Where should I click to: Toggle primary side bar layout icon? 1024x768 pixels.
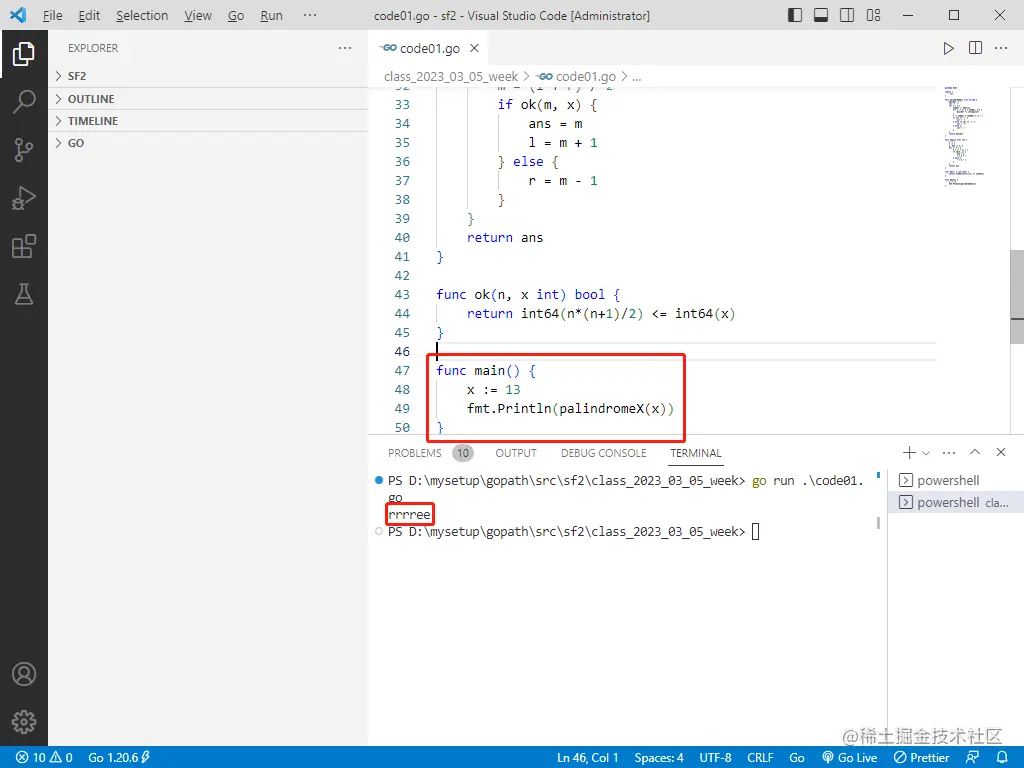point(795,15)
